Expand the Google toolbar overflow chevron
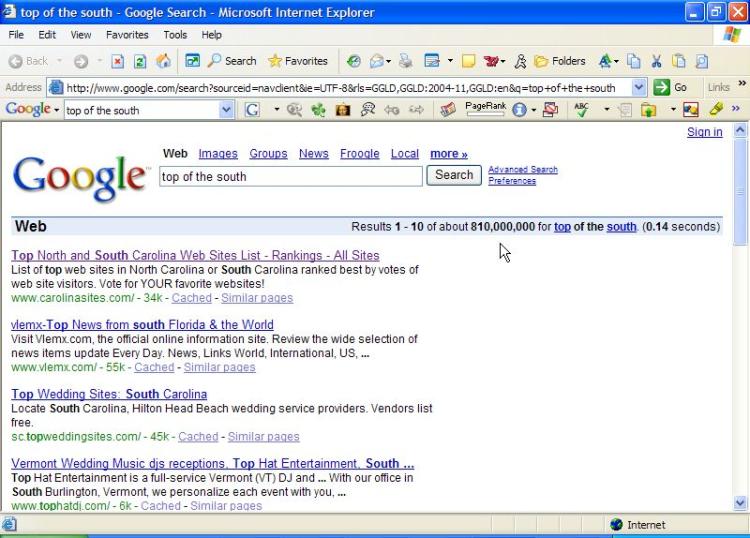 point(736,109)
